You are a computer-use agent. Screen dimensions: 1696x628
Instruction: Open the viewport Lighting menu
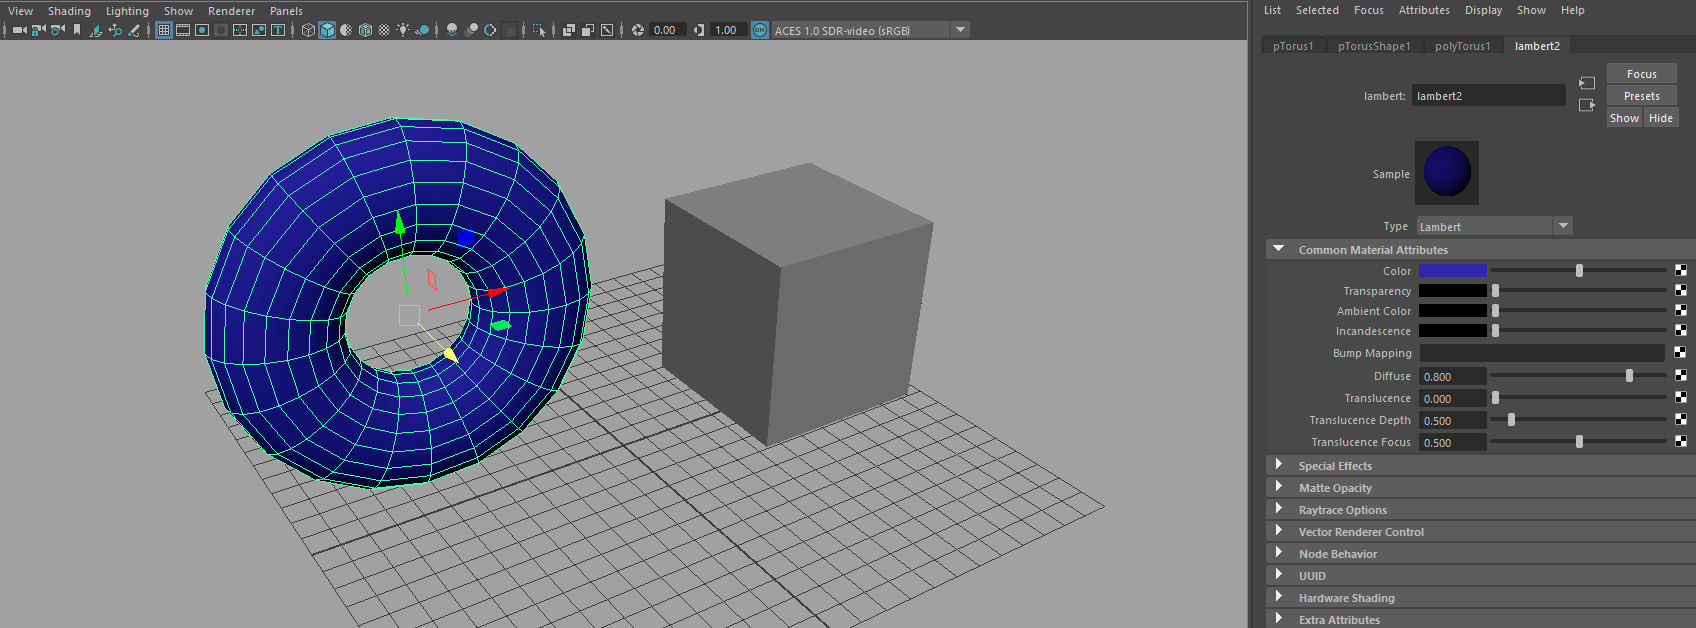127,11
